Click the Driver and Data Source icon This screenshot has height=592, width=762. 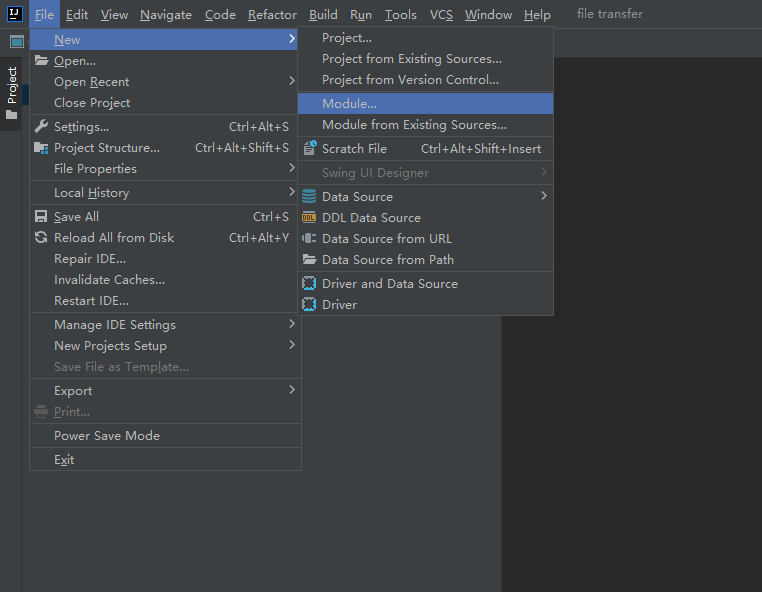click(x=309, y=284)
